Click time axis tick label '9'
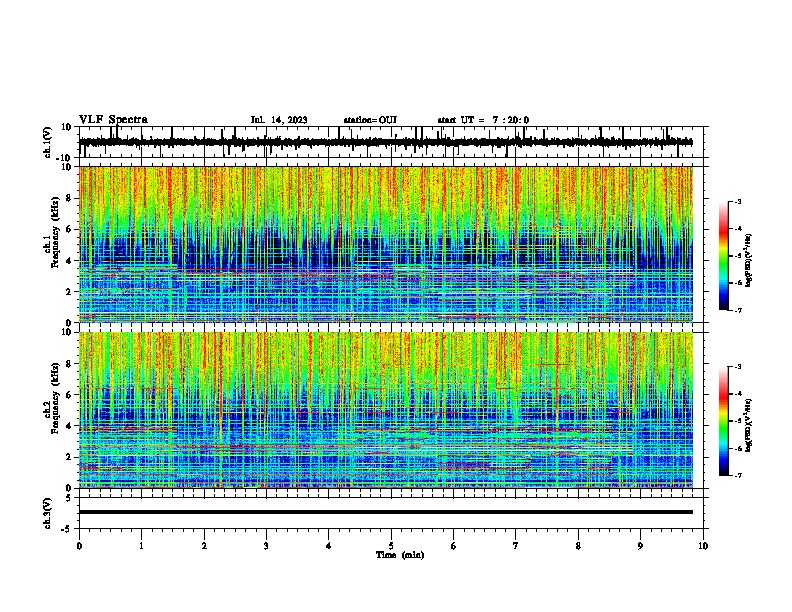The image size is (792, 612). click(640, 546)
